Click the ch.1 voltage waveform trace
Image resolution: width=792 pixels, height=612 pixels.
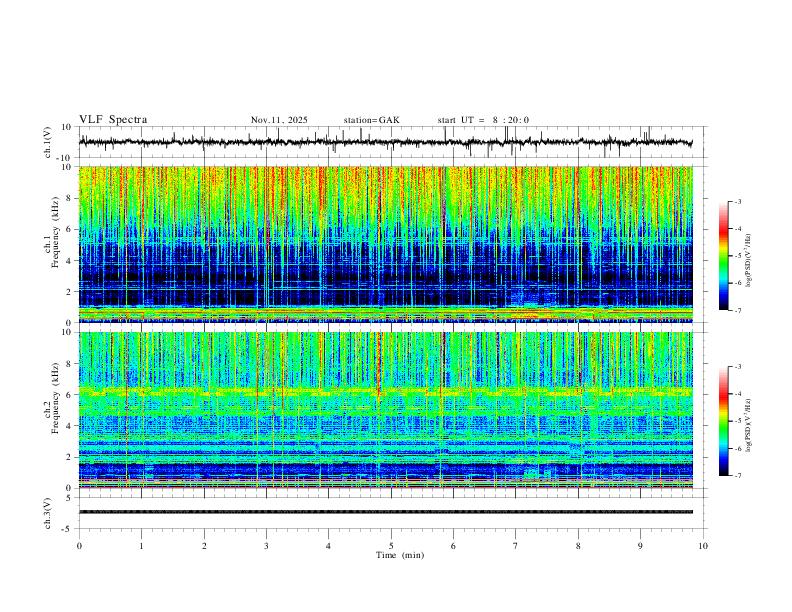(x=386, y=142)
